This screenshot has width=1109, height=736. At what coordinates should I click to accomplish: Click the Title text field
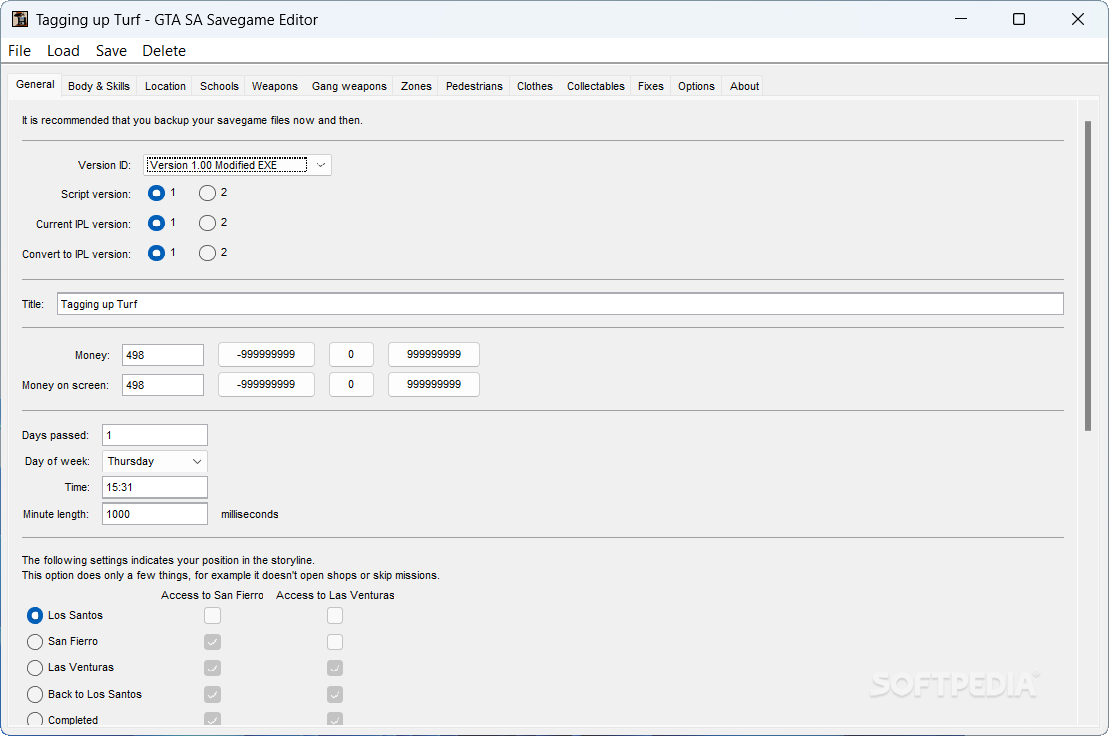coord(560,304)
